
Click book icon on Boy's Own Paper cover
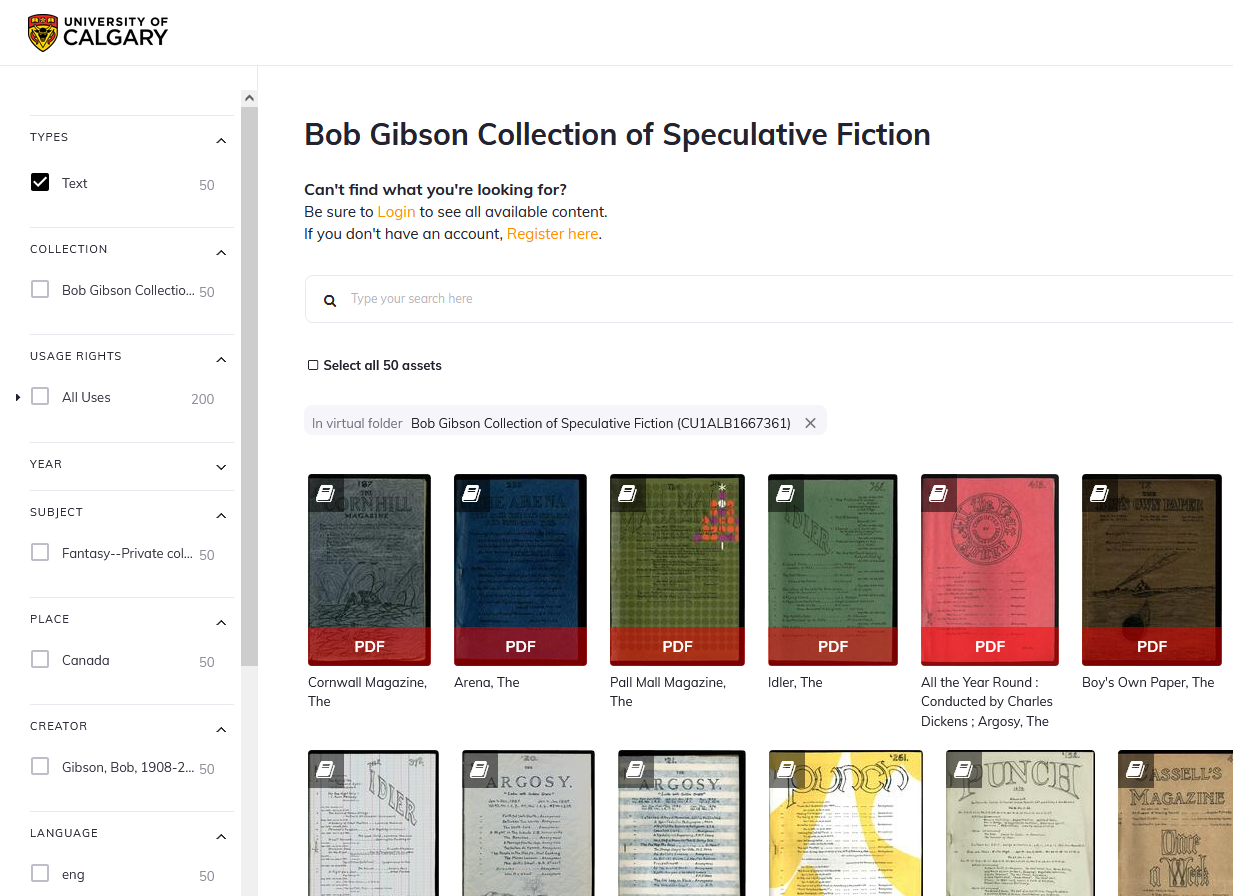coord(1099,493)
